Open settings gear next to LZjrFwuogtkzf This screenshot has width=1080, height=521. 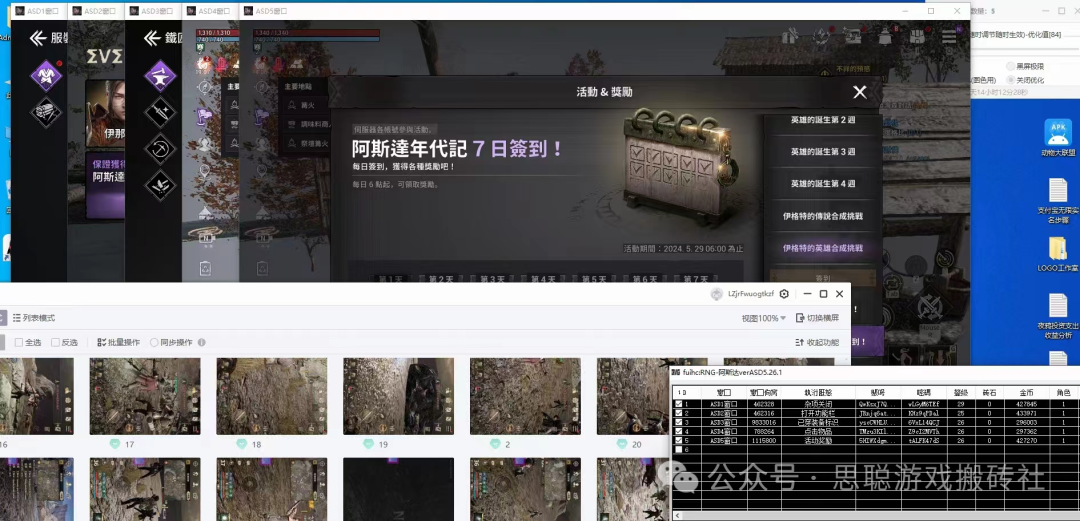pos(784,294)
